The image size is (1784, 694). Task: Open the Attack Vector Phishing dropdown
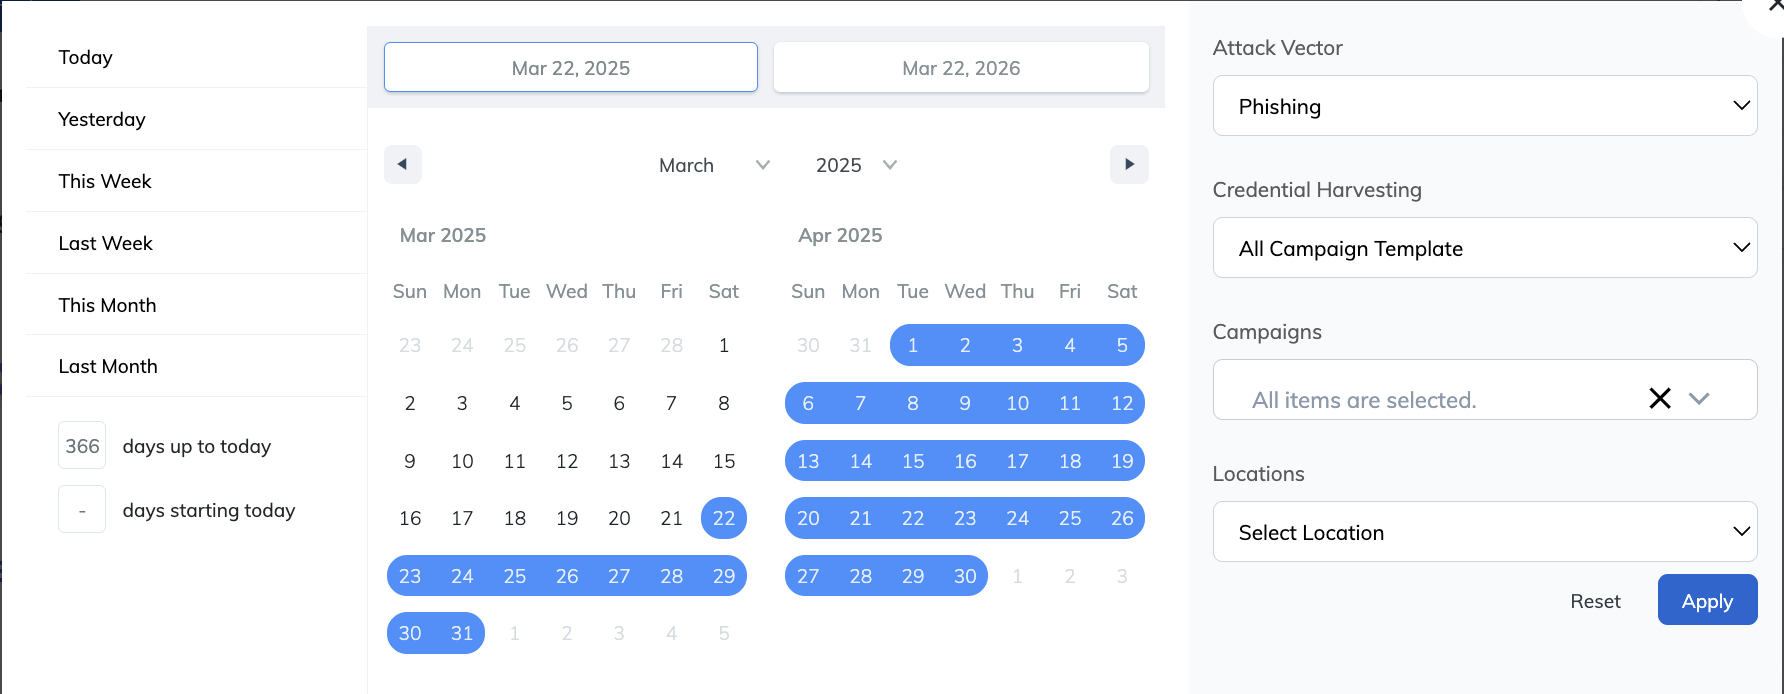coord(1485,106)
